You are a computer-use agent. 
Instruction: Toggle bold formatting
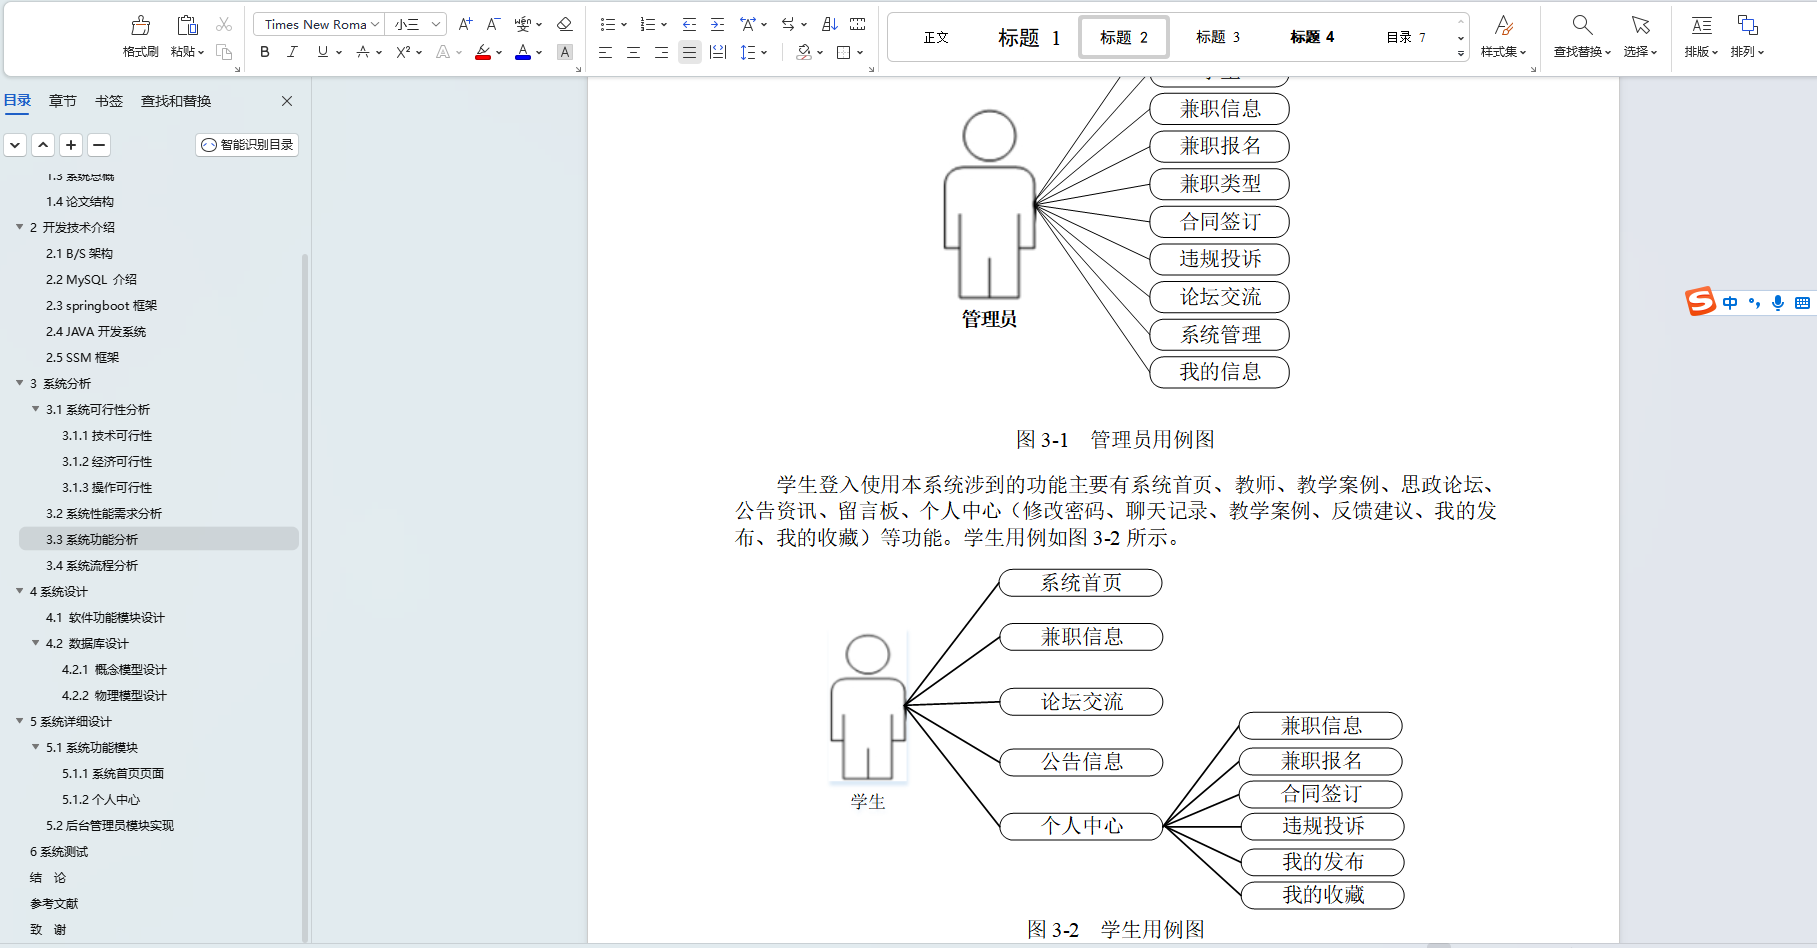pos(265,52)
